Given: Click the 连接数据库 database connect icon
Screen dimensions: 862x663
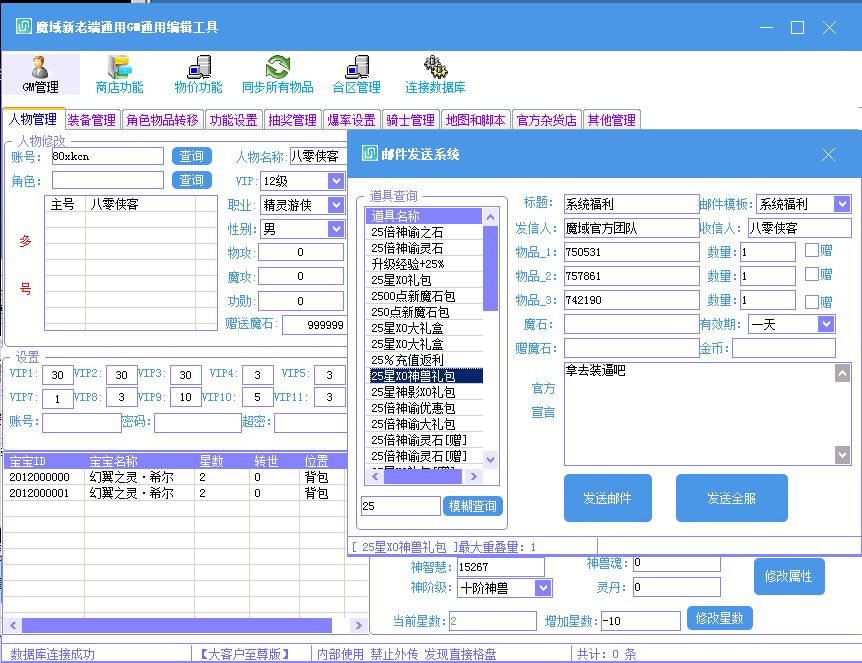Looking at the screenshot, I should (437, 74).
